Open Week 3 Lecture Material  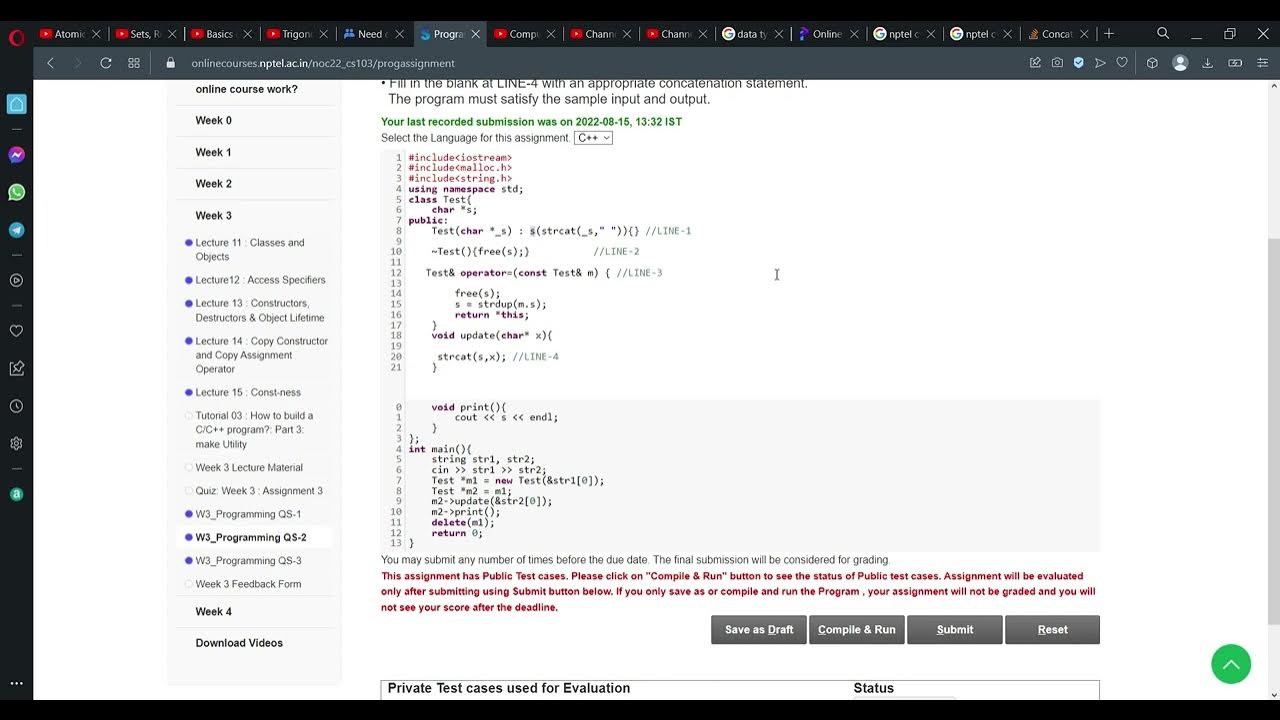249,468
